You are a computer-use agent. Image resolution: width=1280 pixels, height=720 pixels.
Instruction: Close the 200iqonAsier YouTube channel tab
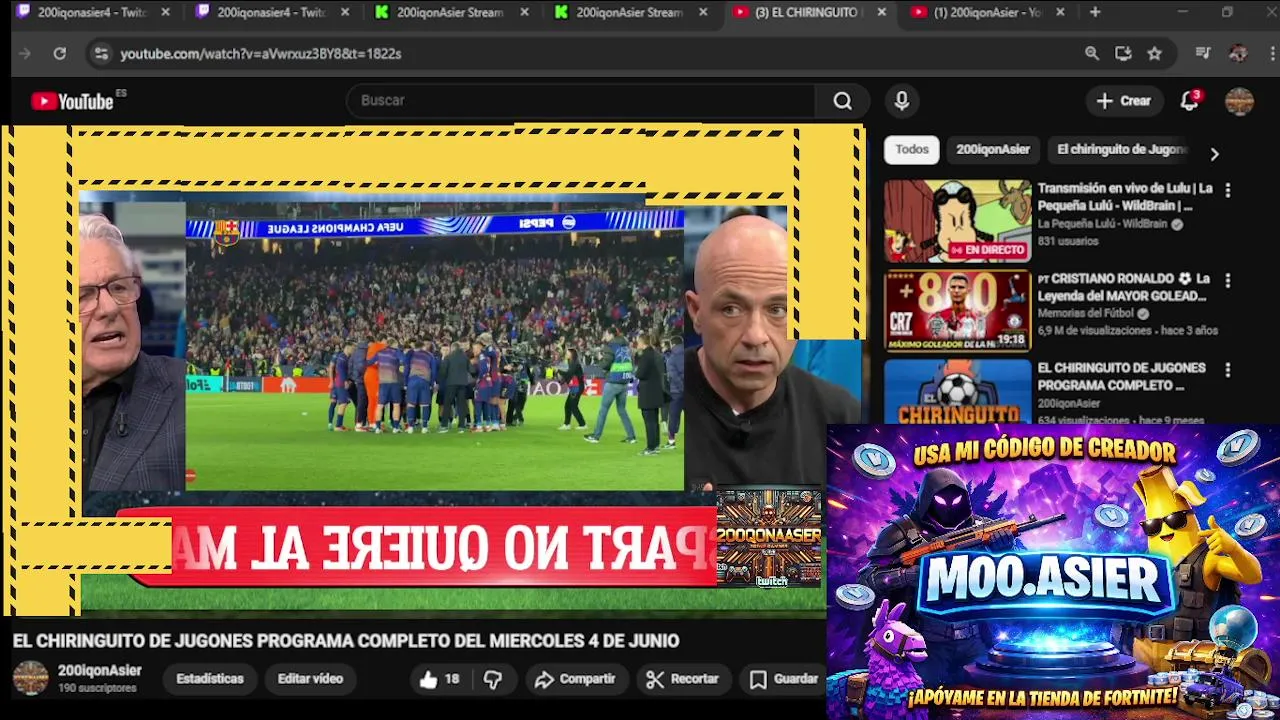tap(1060, 12)
